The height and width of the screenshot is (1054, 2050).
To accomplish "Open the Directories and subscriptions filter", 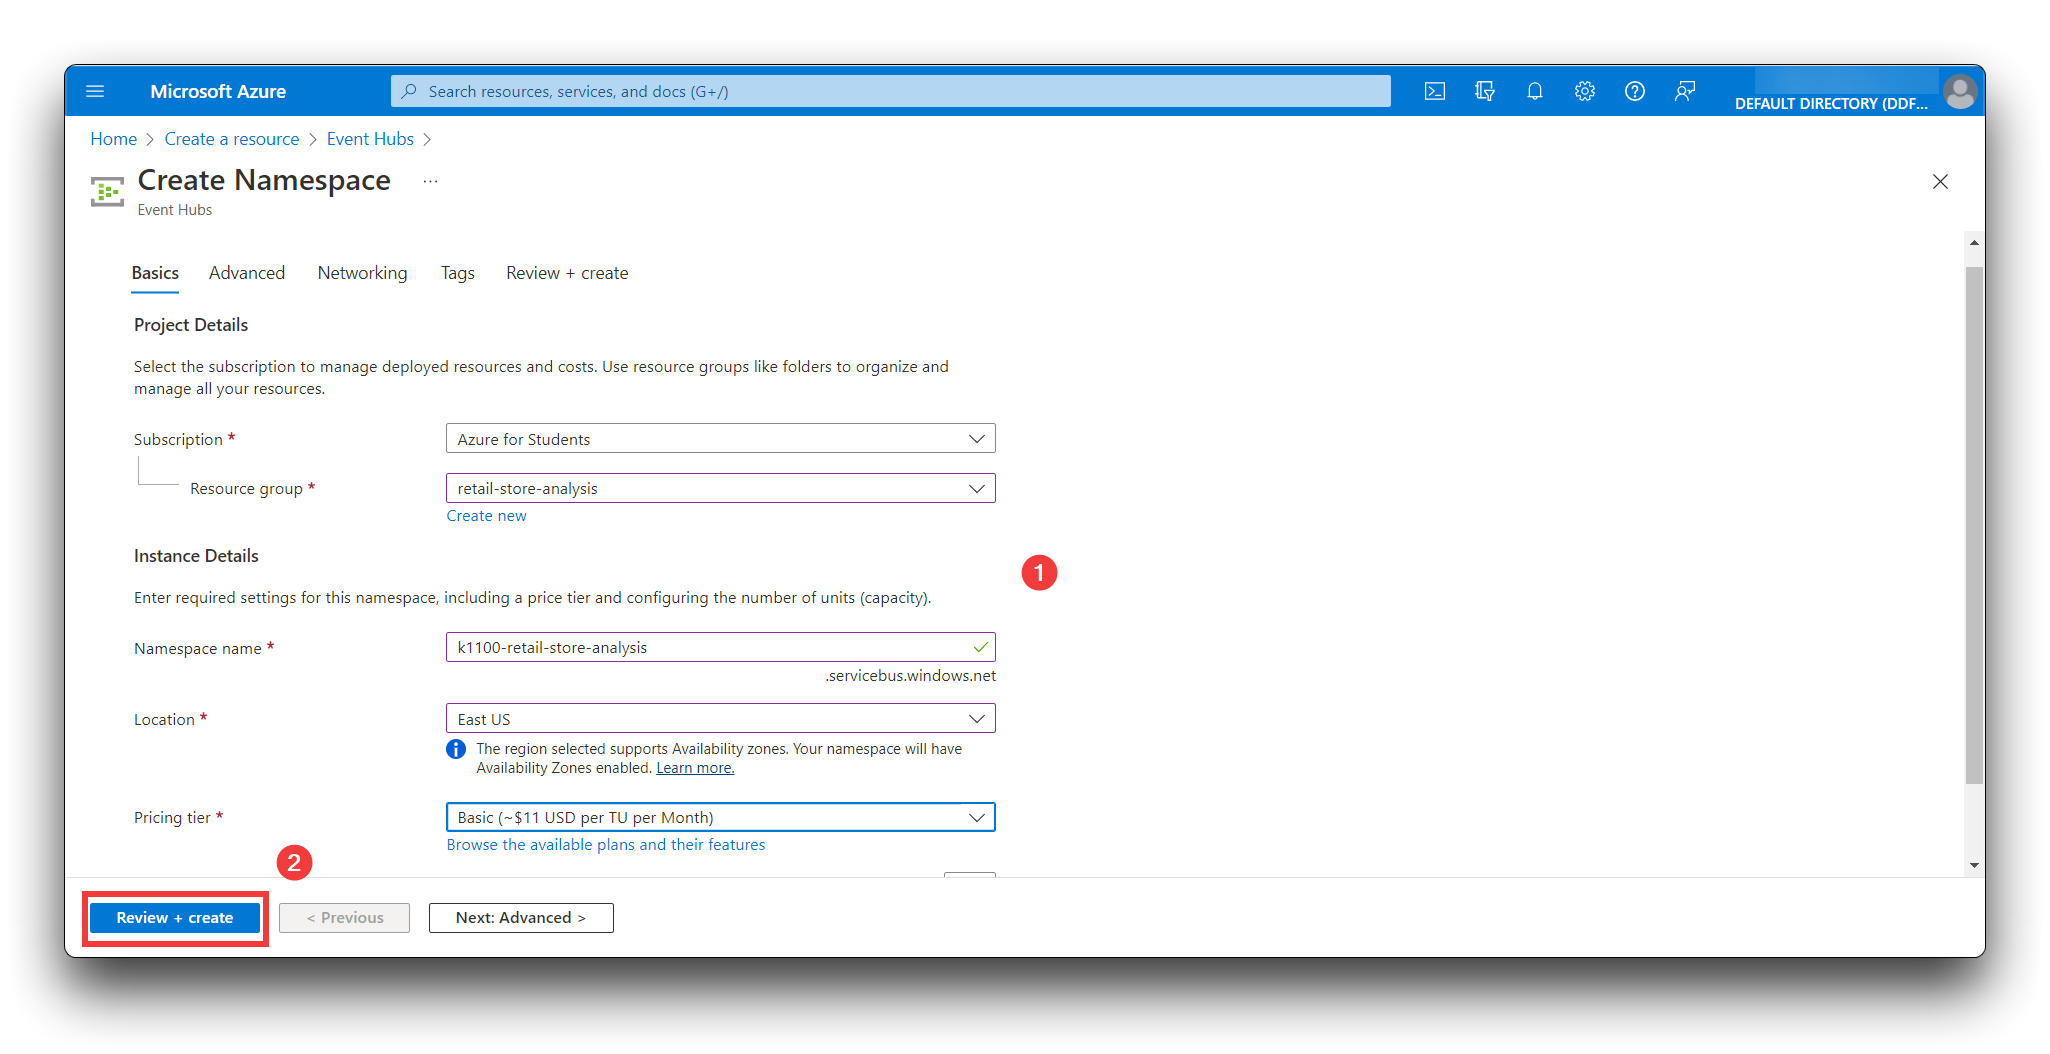I will click(x=1484, y=91).
